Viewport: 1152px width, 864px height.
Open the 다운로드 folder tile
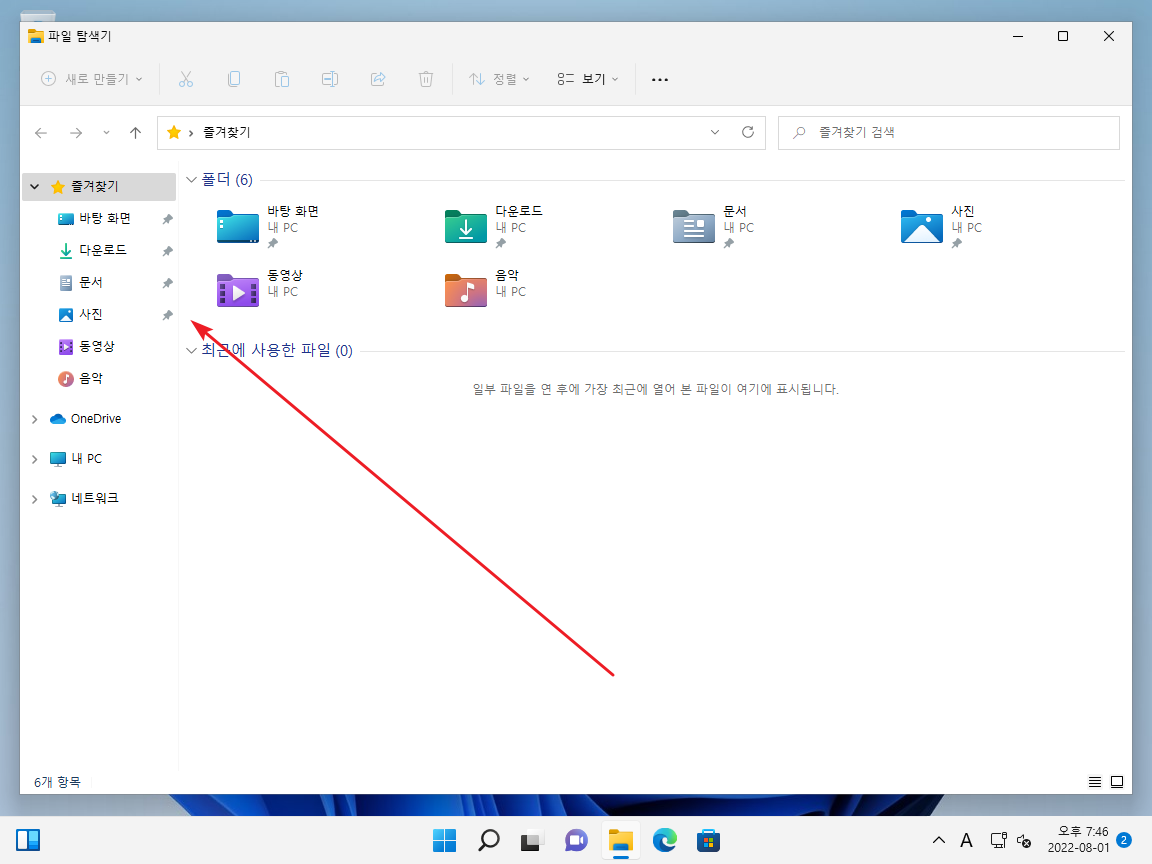pyautogui.click(x=495, y=226)
